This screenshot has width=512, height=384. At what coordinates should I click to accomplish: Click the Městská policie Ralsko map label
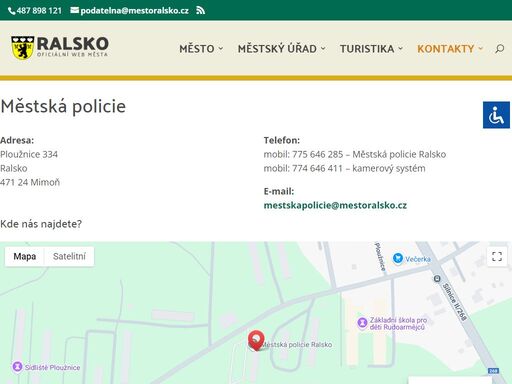point(298,345)
